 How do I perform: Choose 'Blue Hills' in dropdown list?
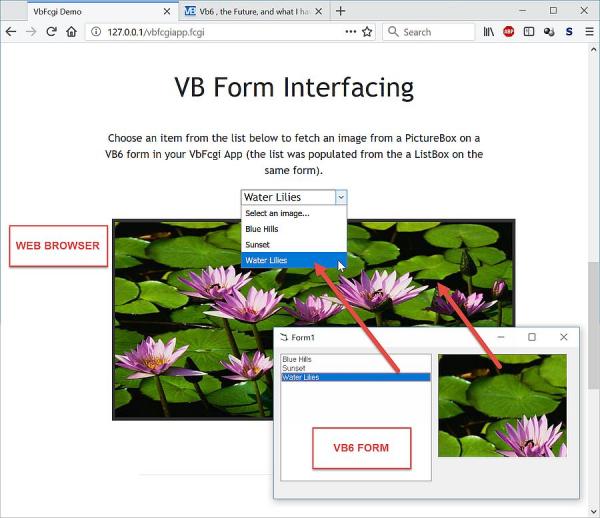(294, 229)
